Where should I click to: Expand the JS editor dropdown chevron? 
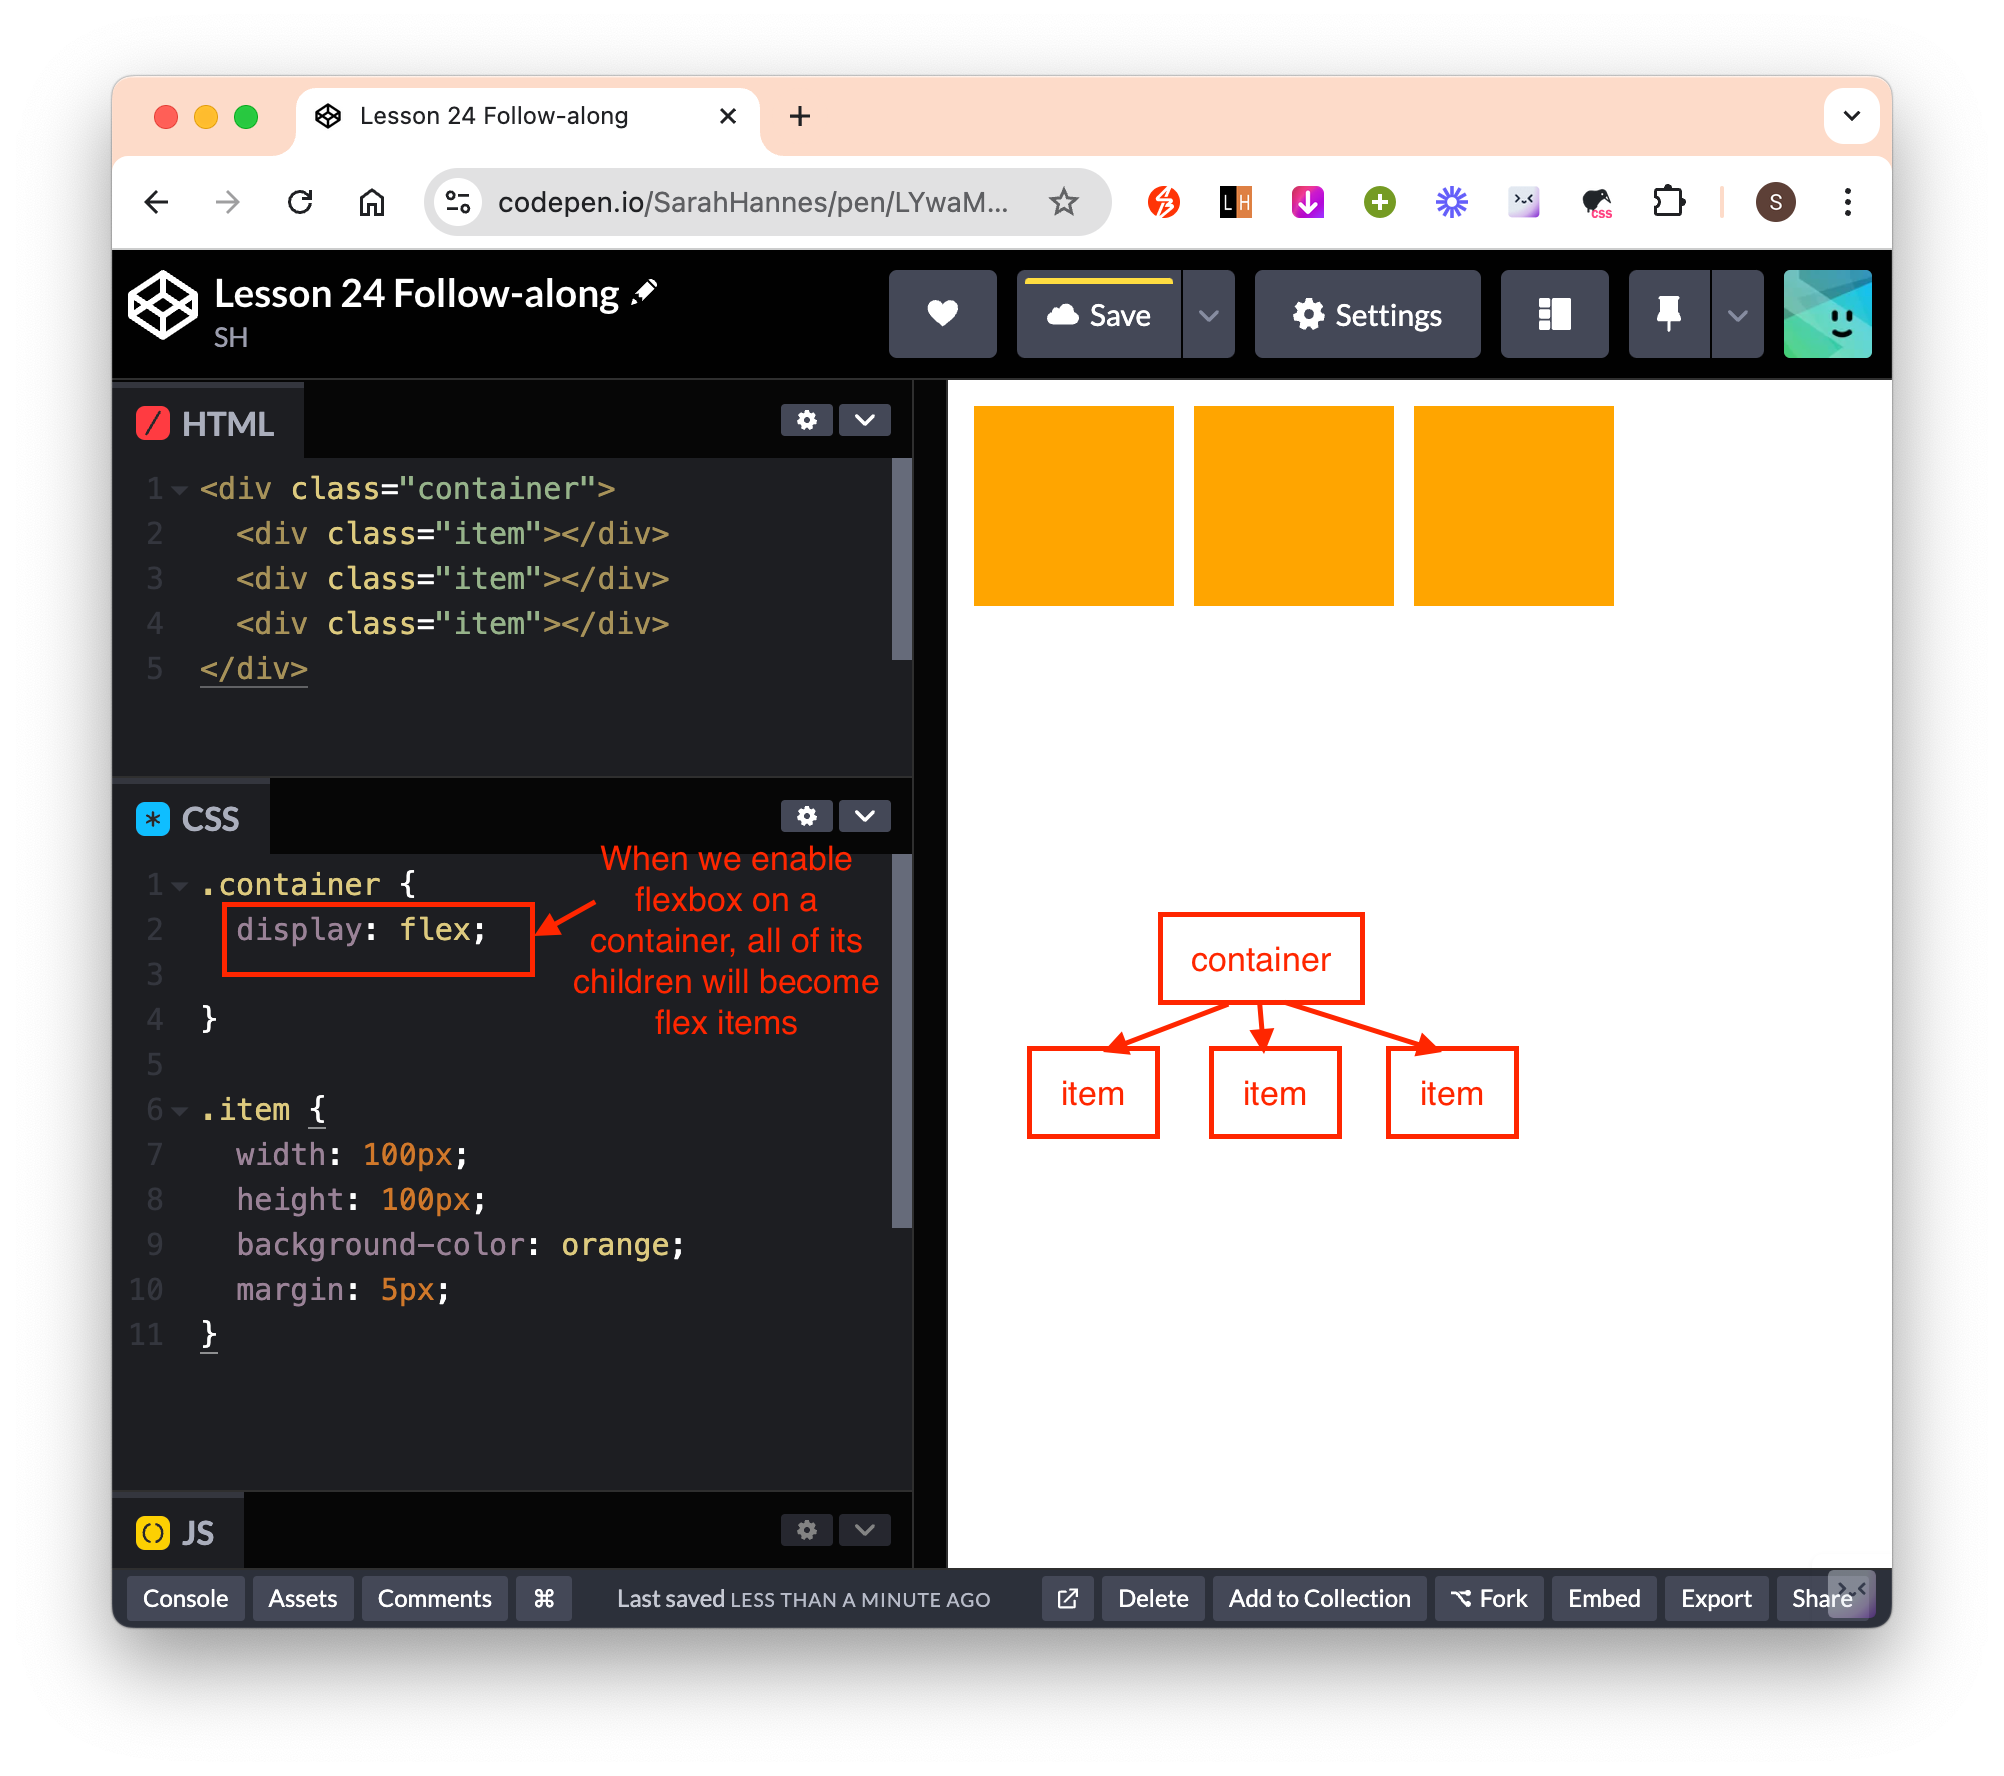pyautogui.click(x=865, y=1530)
